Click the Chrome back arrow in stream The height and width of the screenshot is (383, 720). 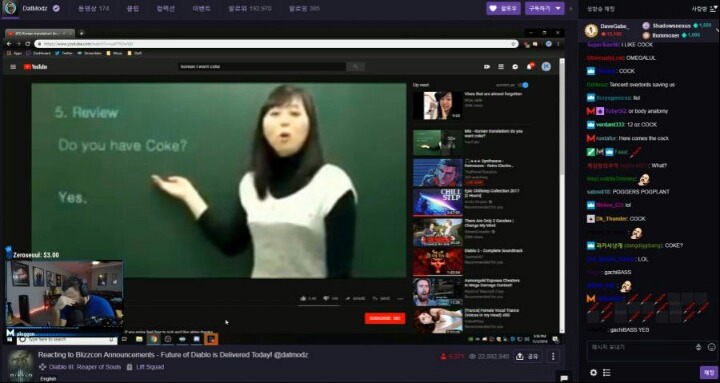tap(10, 44)
